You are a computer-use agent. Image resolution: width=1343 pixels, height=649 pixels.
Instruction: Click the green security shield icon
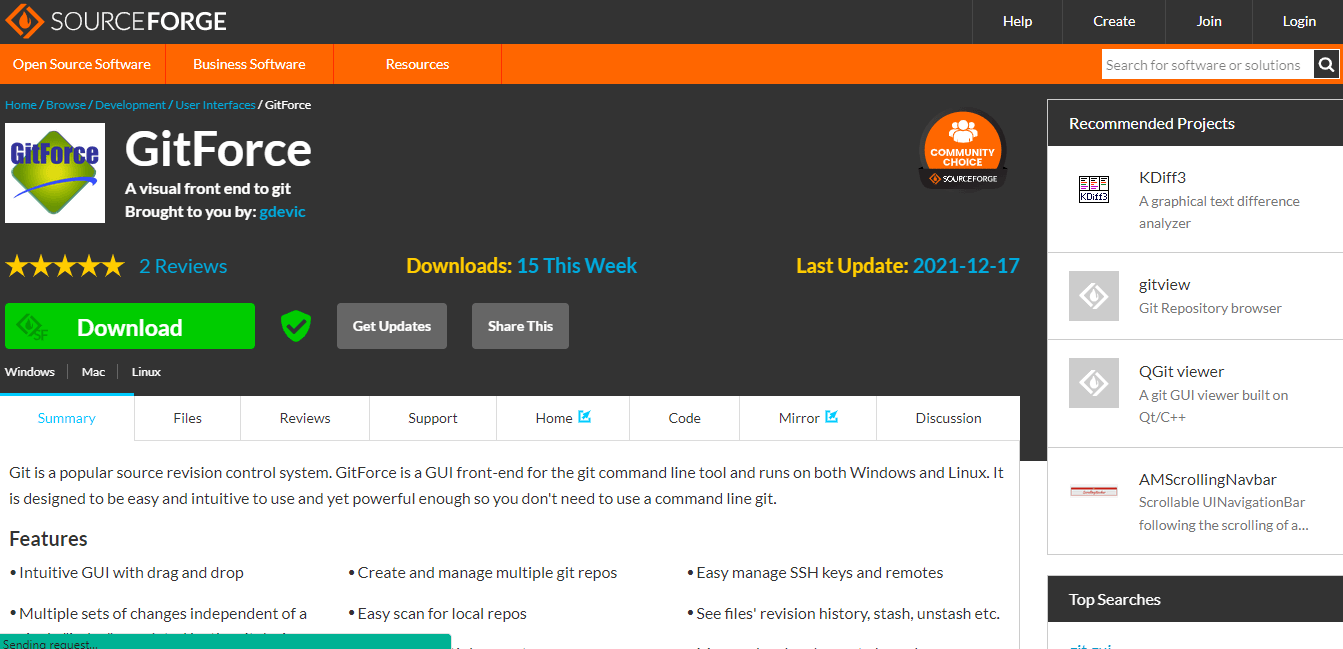click(295, 326)
